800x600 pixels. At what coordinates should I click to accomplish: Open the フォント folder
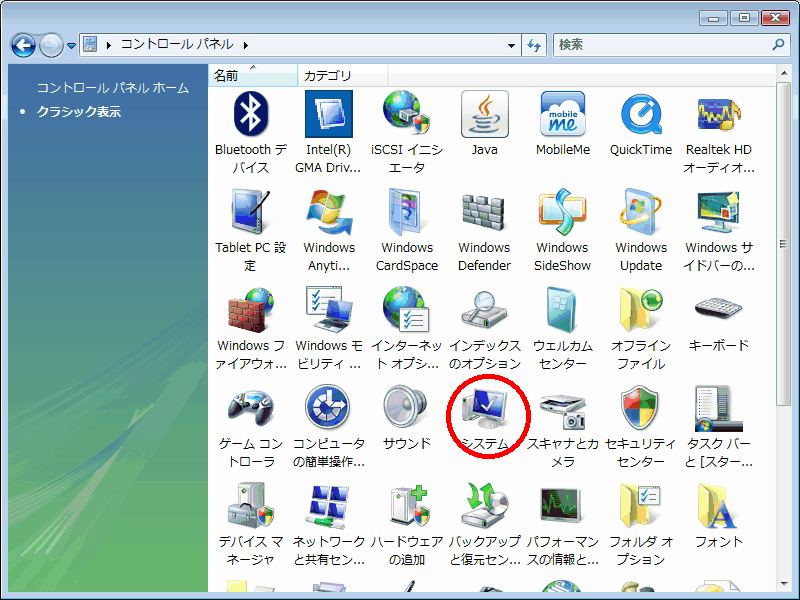click(x=719, y=515)
